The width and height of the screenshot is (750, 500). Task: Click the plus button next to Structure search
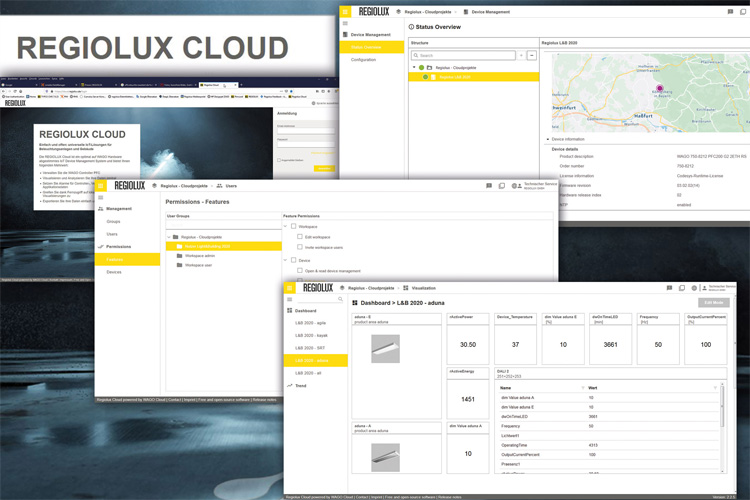point(521,56)
